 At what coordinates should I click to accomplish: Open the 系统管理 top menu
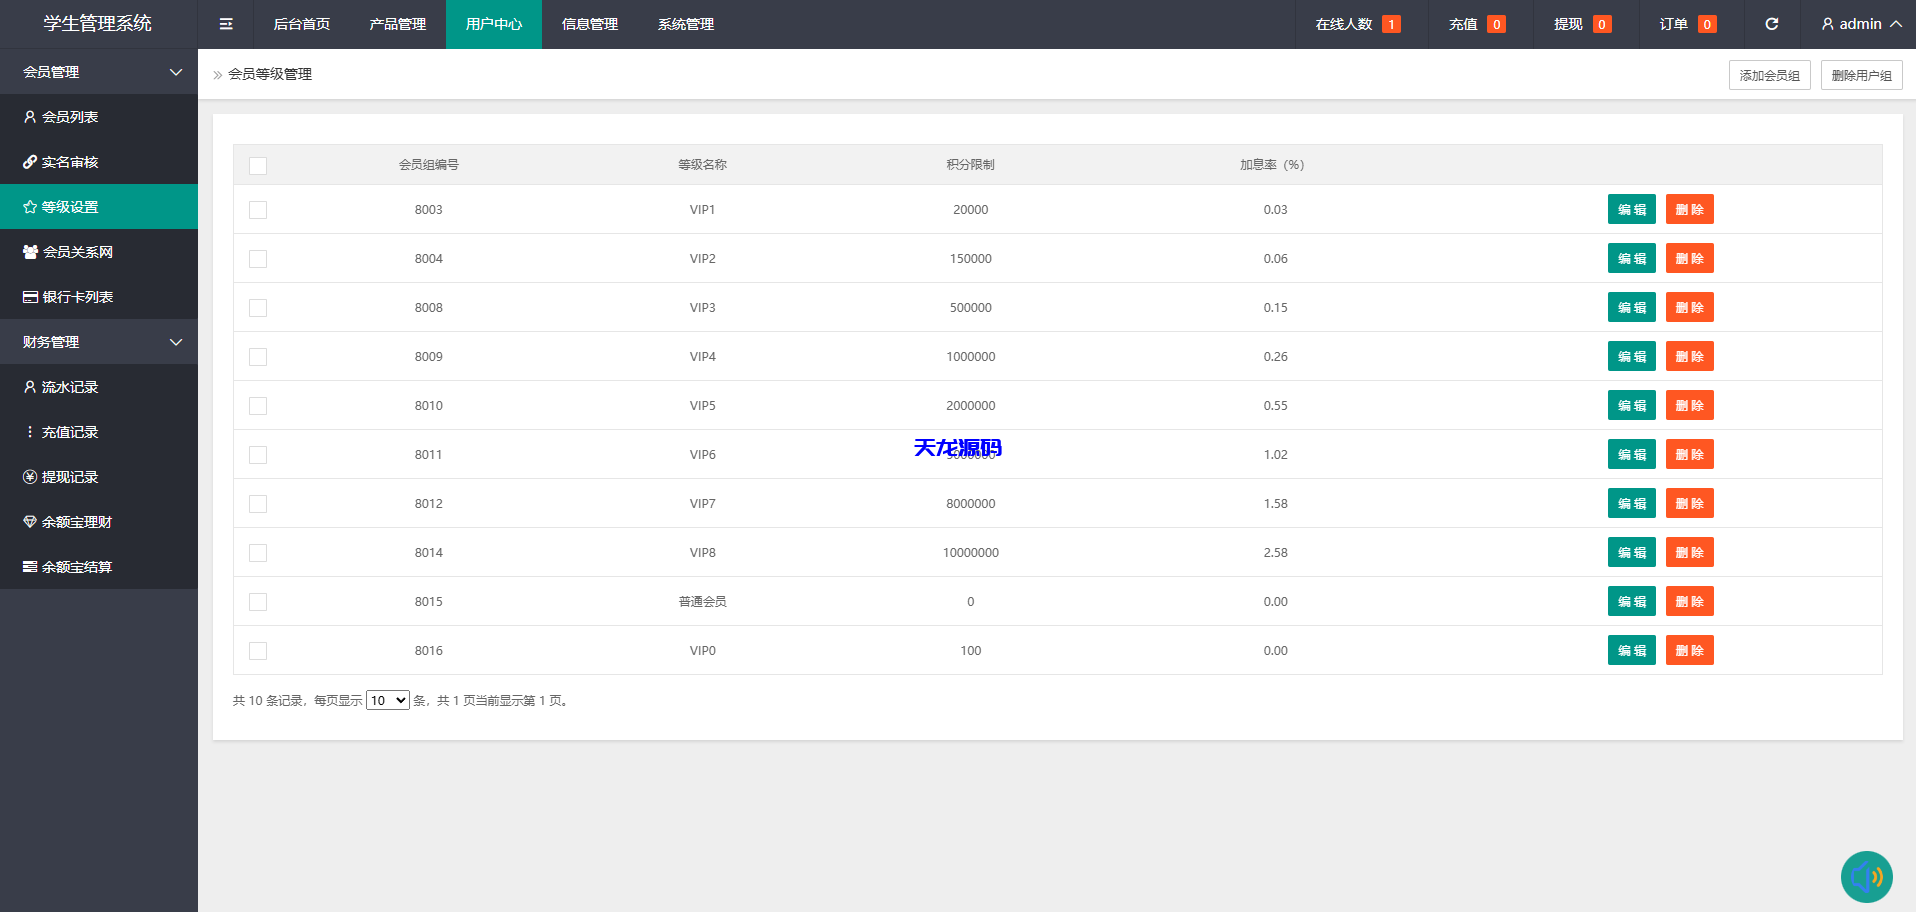pos(685,24)
